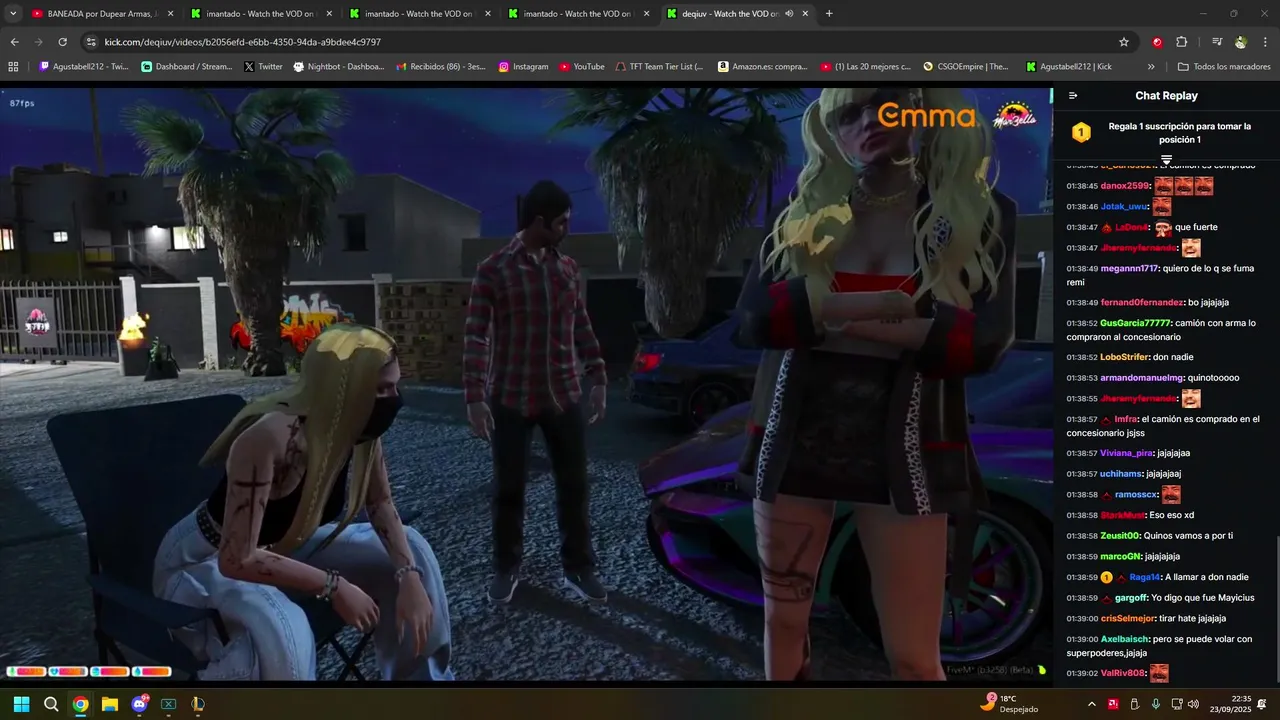
Task: Open the media control toolbar icon
Action: (x=1217, y=42)
